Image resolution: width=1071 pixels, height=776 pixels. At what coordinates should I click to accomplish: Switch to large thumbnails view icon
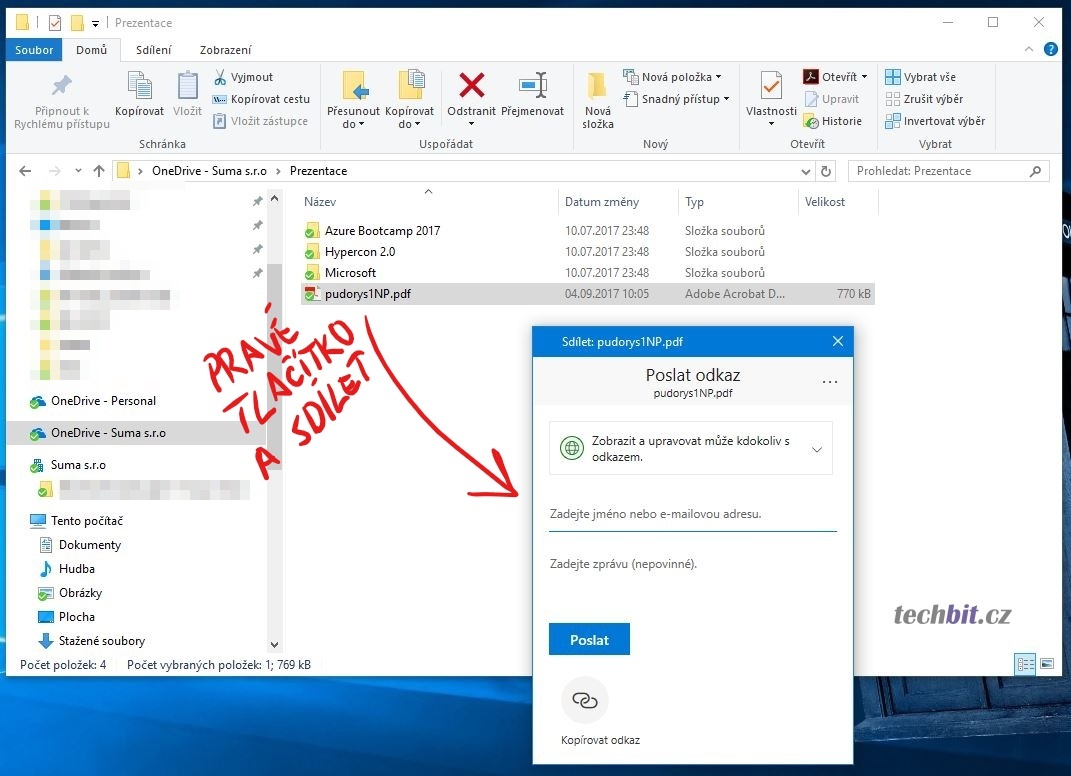pyautogui.click(x=1047, y=664)
